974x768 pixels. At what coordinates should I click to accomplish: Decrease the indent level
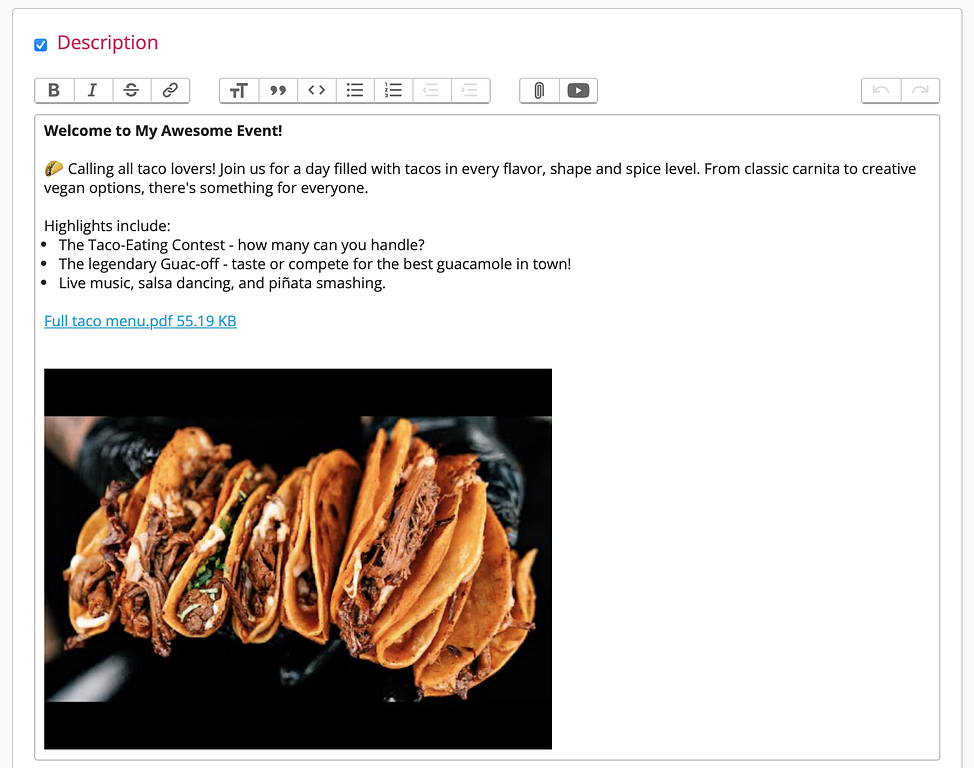(x=432, y=90)
